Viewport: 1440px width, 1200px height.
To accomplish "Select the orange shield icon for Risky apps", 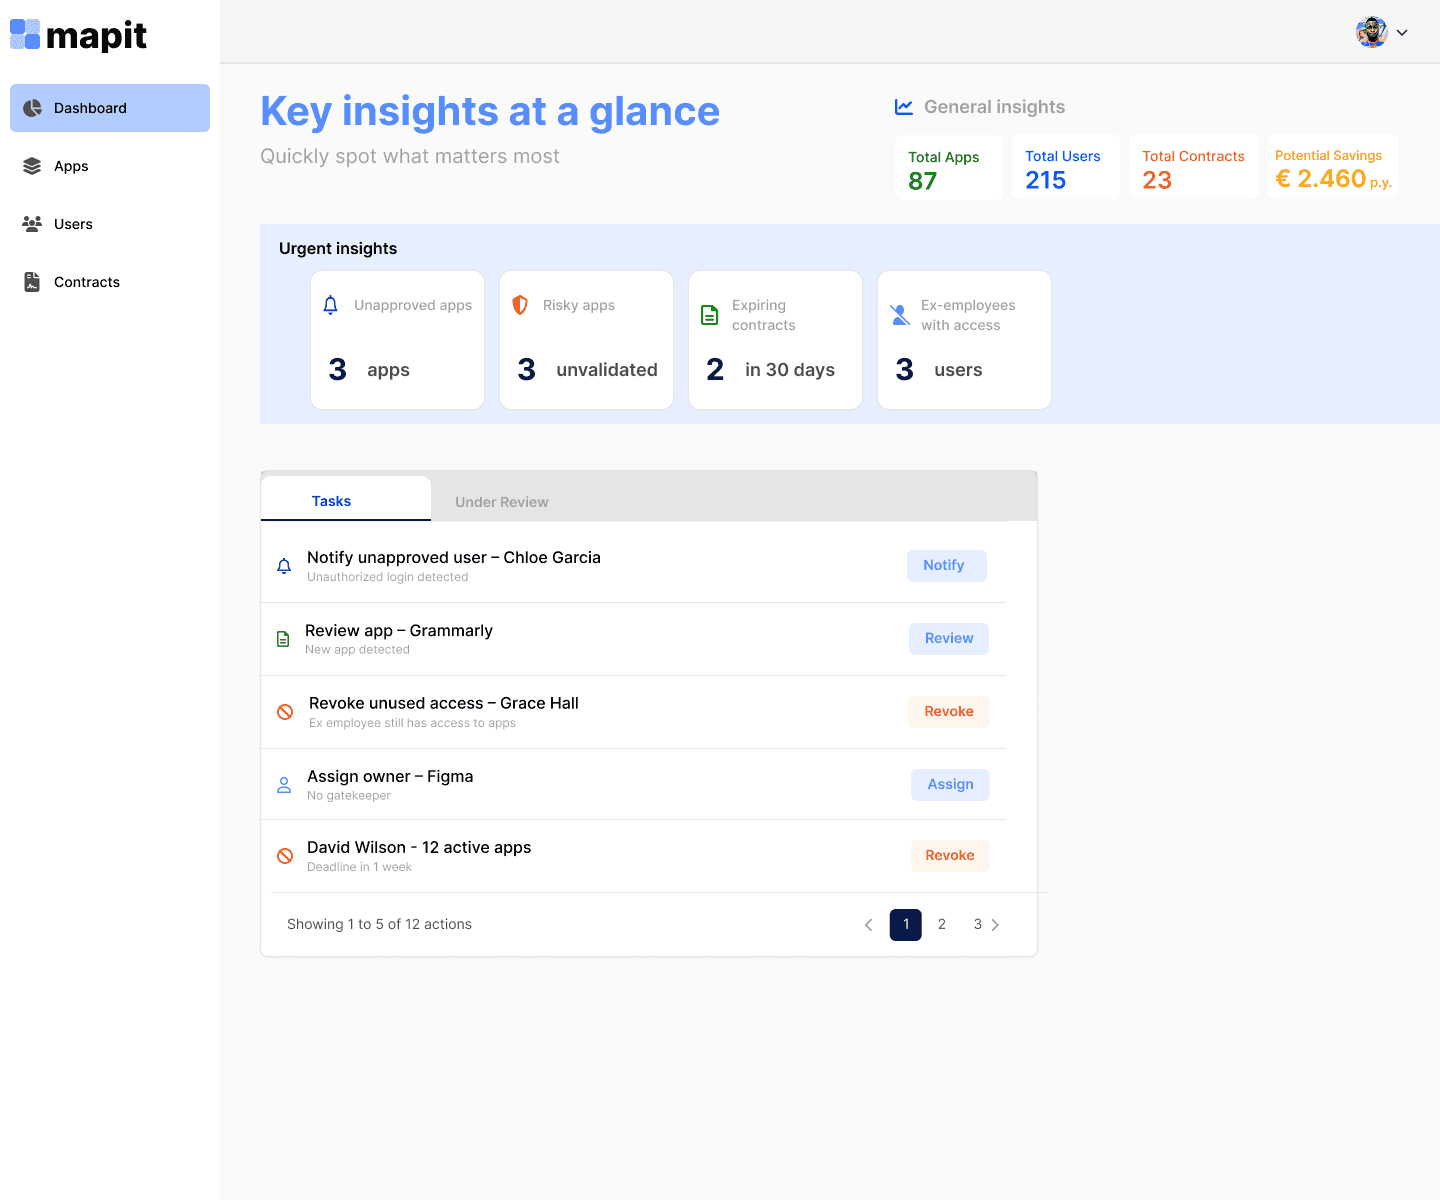I will coord(520,305).
